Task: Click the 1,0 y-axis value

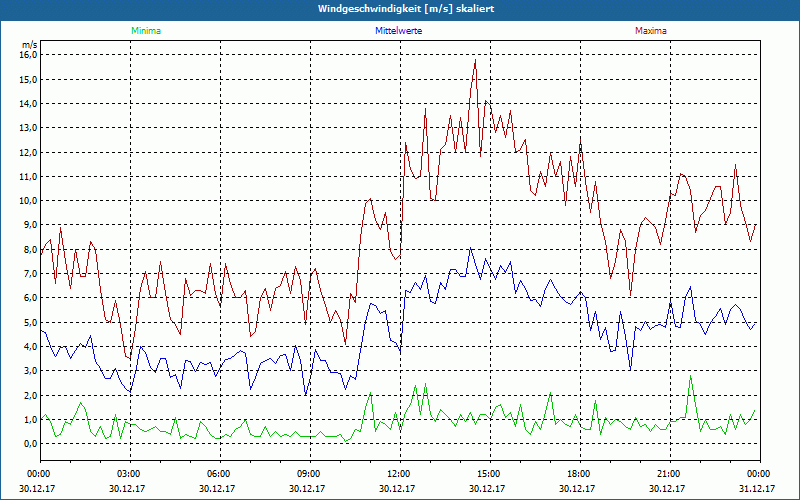Action: (31, 419)
